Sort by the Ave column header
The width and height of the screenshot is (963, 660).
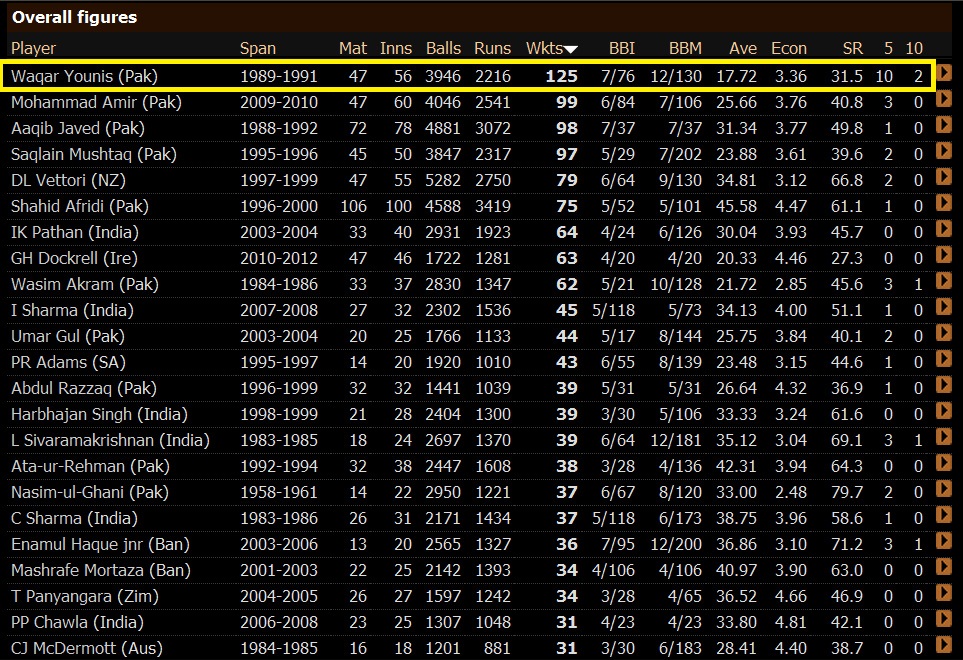(743, 49)
